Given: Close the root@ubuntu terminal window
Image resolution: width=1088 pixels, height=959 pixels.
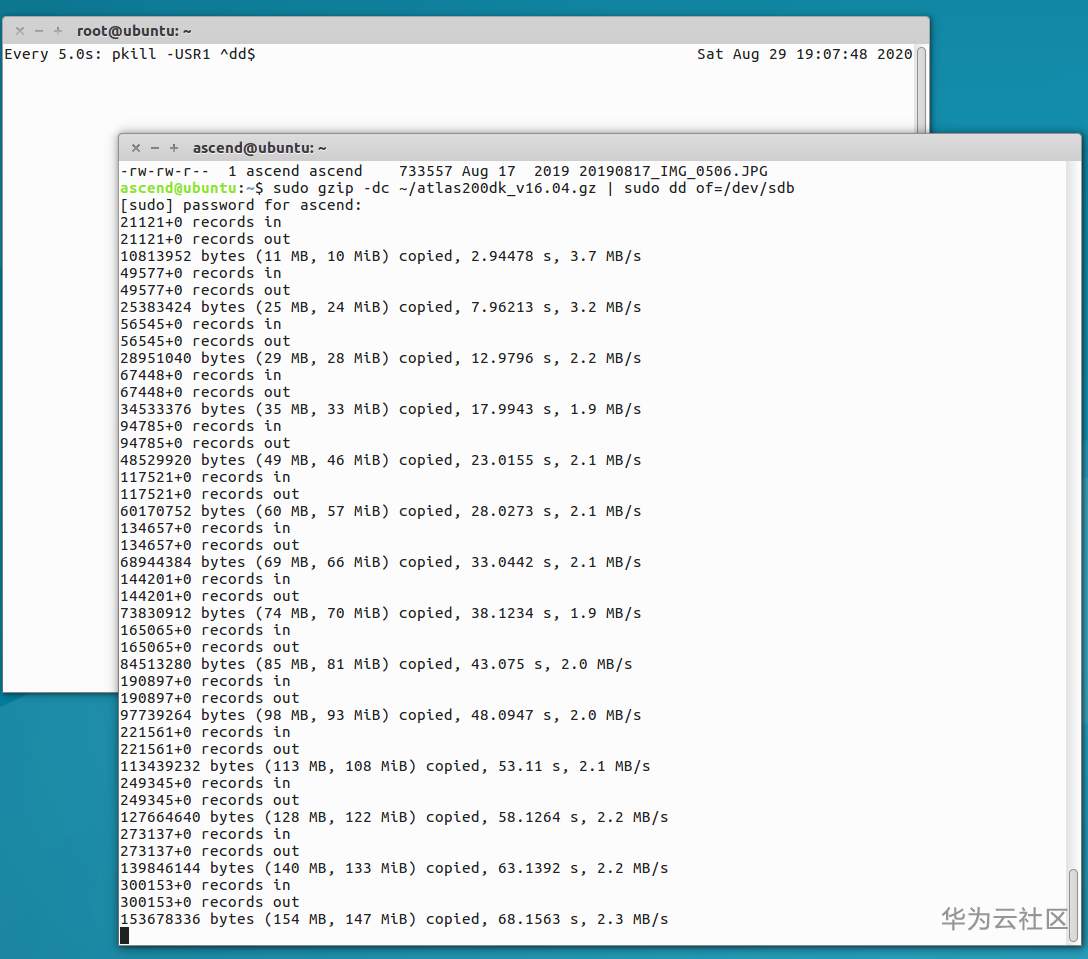Looking at the screenshot, I should coord(20,31).
